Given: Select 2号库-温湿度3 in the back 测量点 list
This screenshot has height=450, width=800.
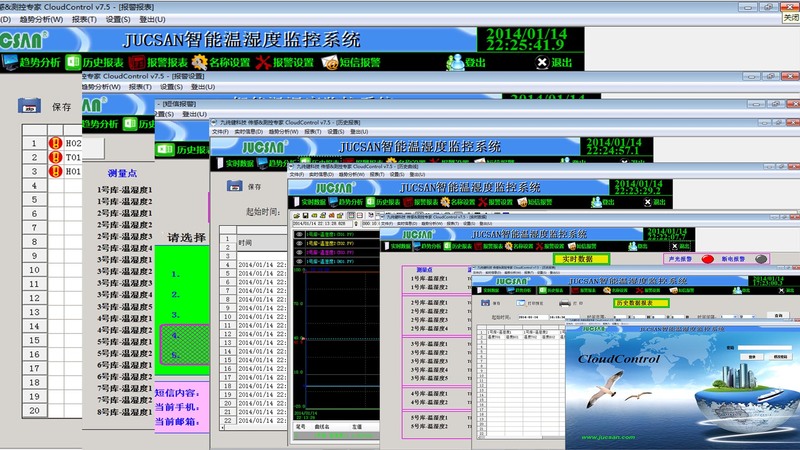Looking at the screenshot, I should pyautogui.click(x=124, y=237).
